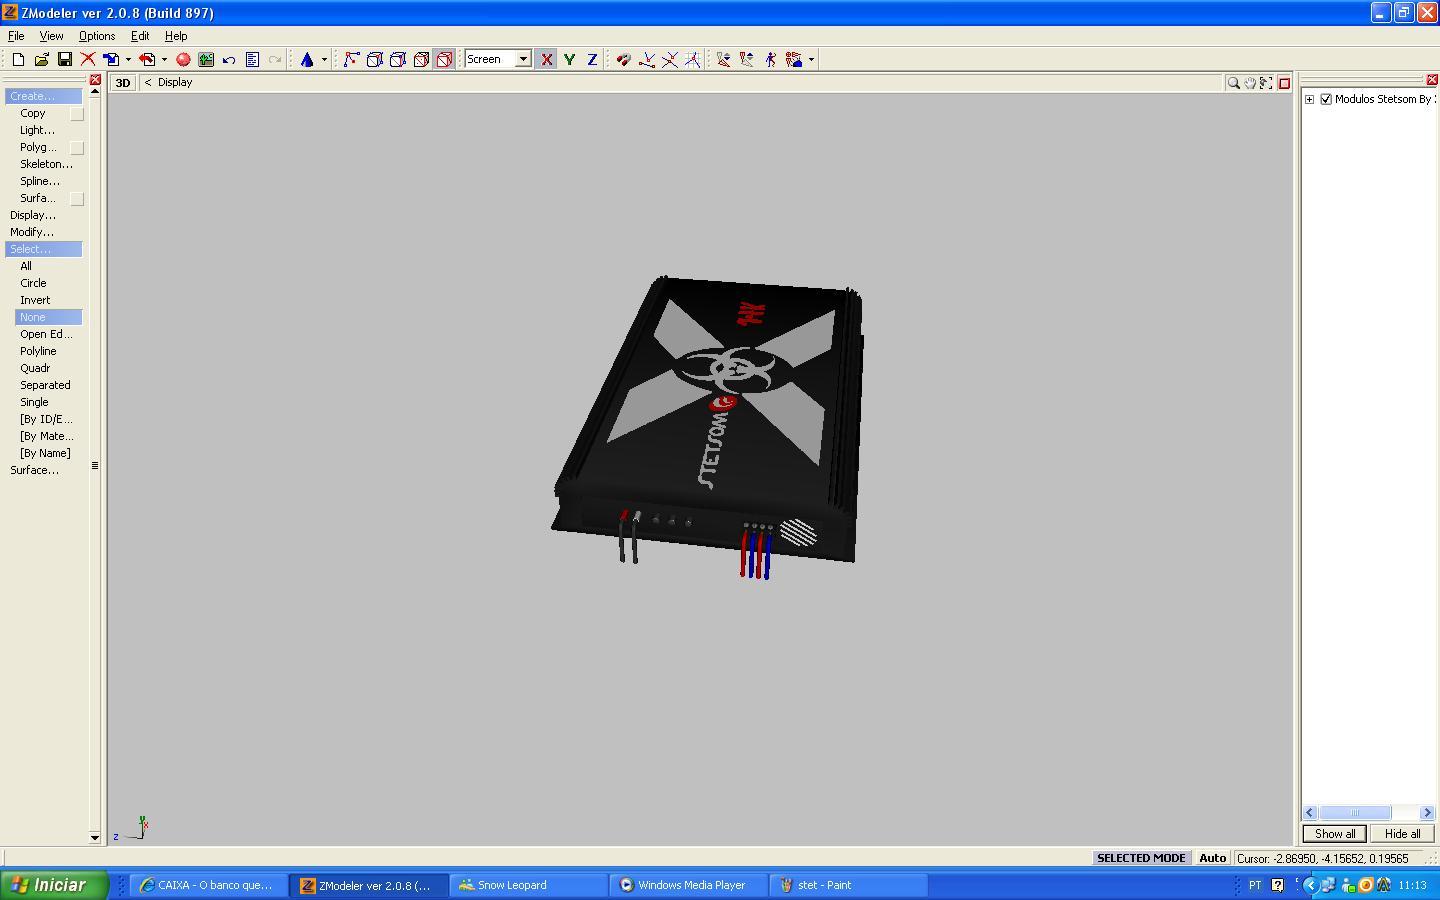Open the dropdown arrow beside blue cone icon
1440x900 pixels.
coord(324,60)
